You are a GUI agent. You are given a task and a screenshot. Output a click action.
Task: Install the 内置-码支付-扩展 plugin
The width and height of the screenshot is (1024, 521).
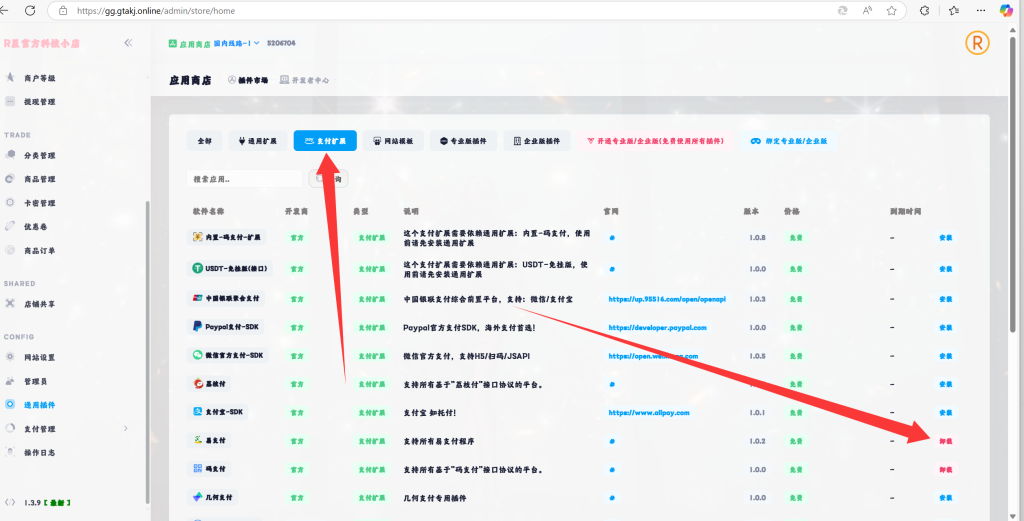pyautogui.click(x=945, y=238)
